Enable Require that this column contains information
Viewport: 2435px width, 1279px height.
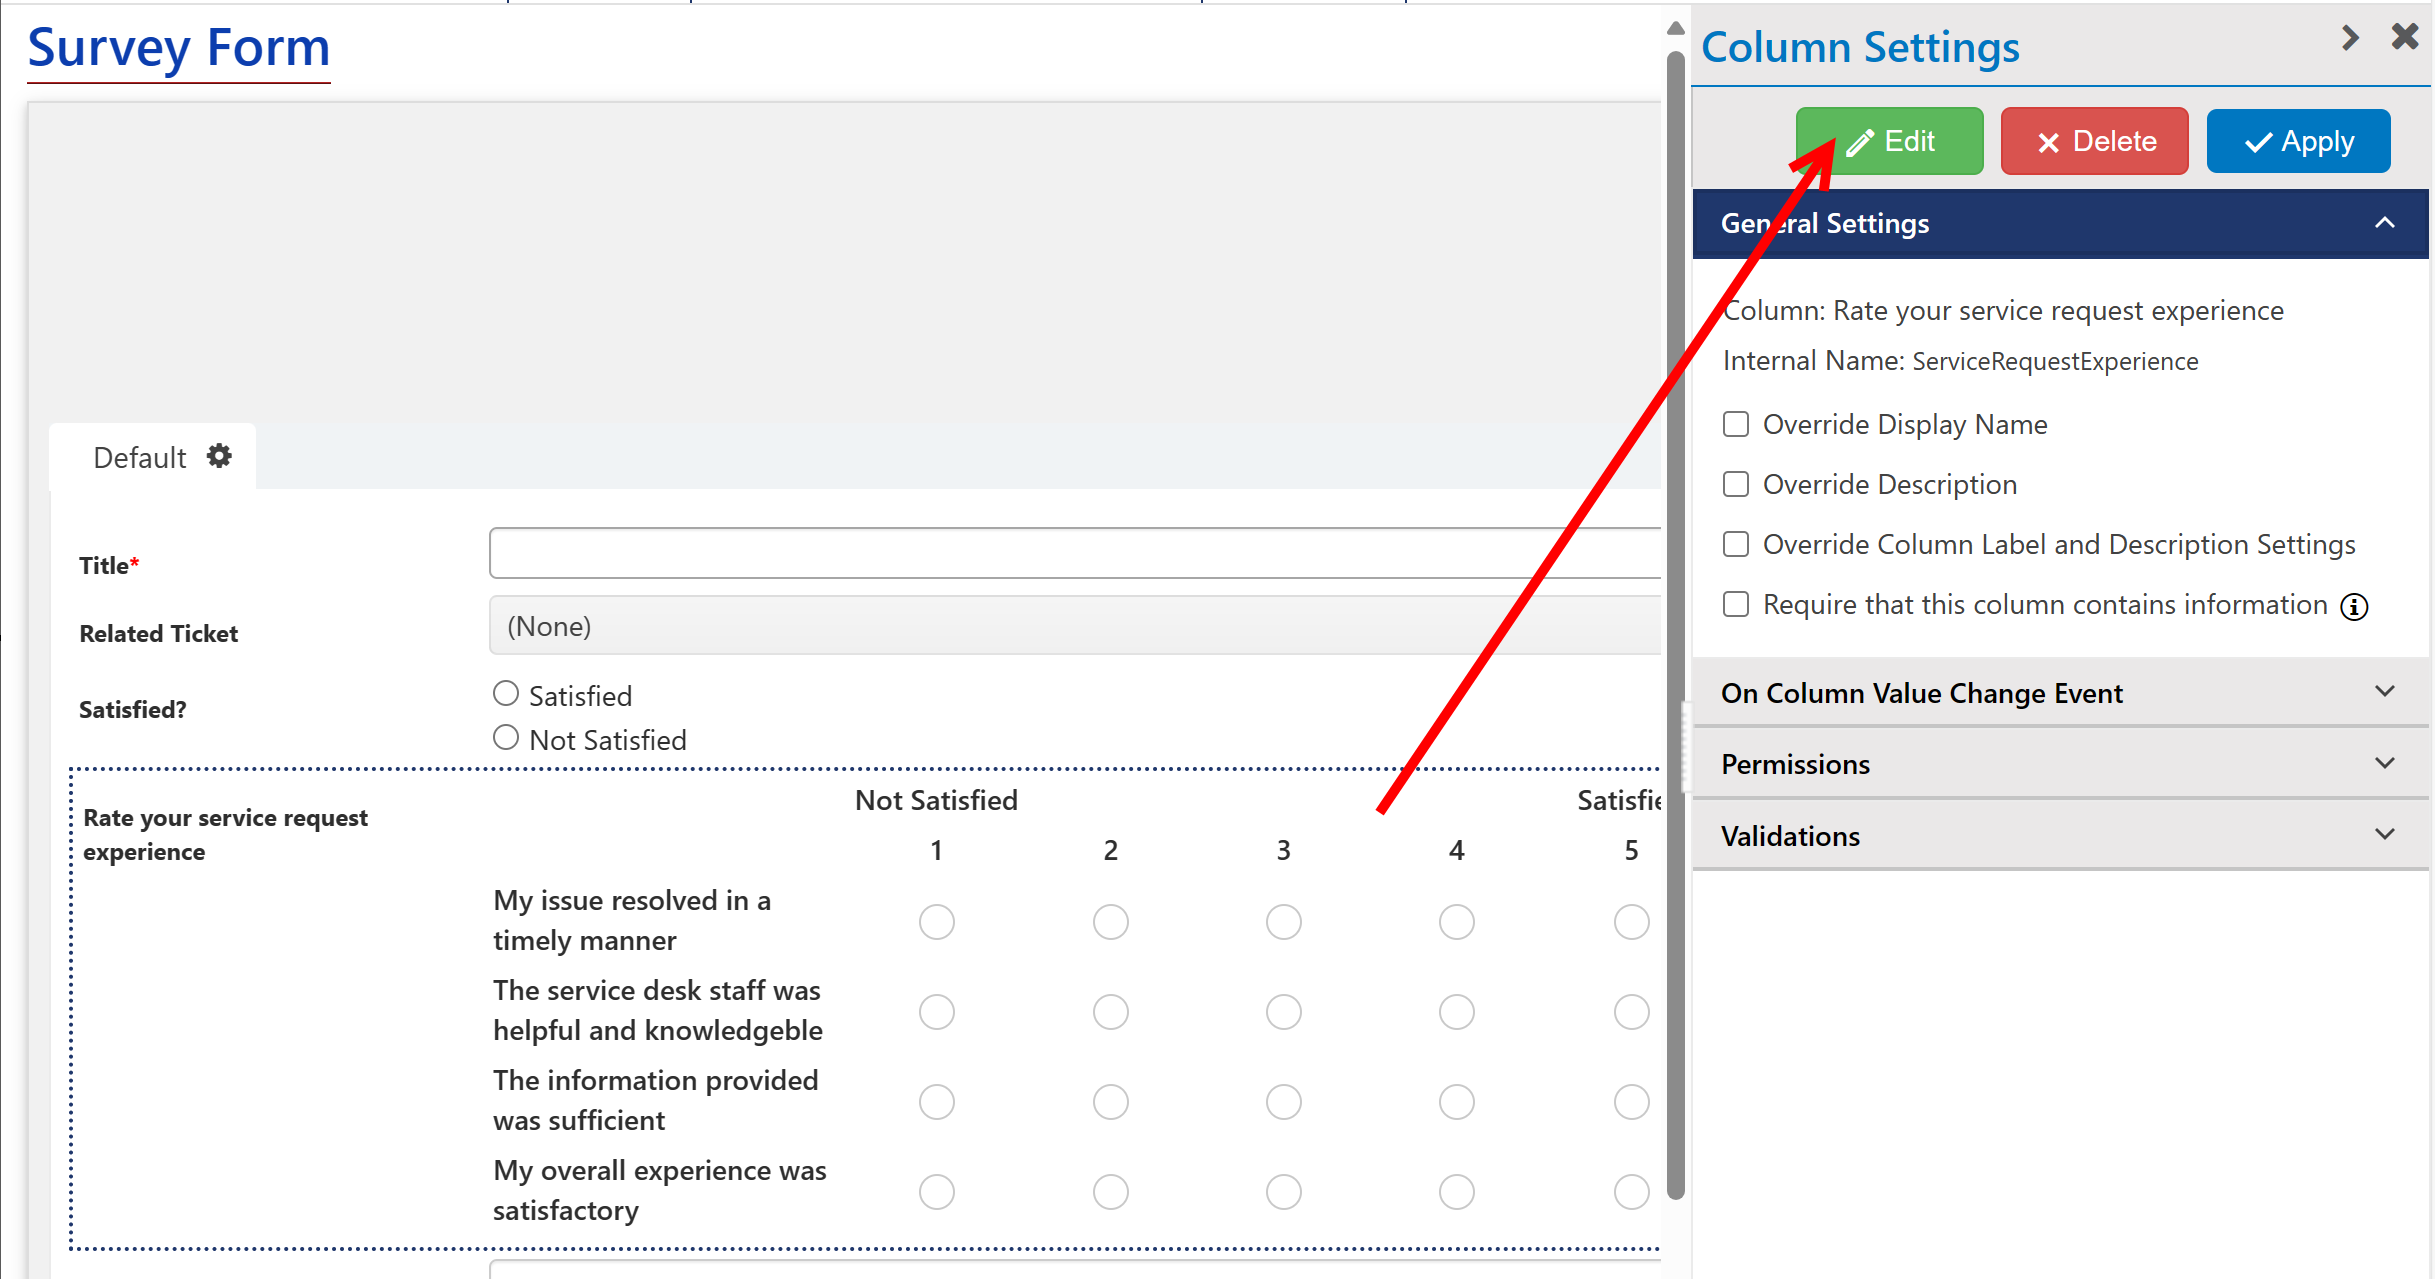coord(1736,607)
